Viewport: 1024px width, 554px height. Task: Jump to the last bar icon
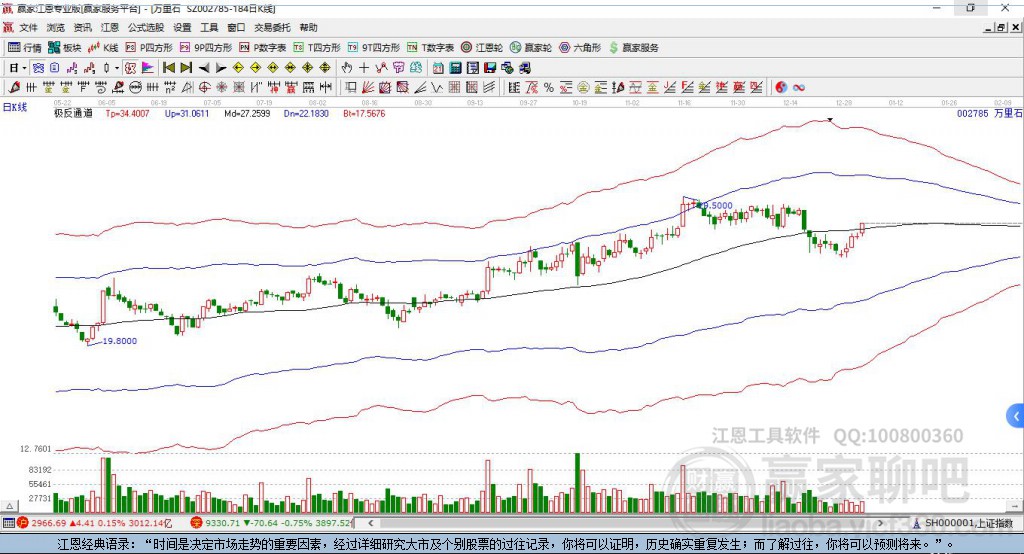[186, 67]
